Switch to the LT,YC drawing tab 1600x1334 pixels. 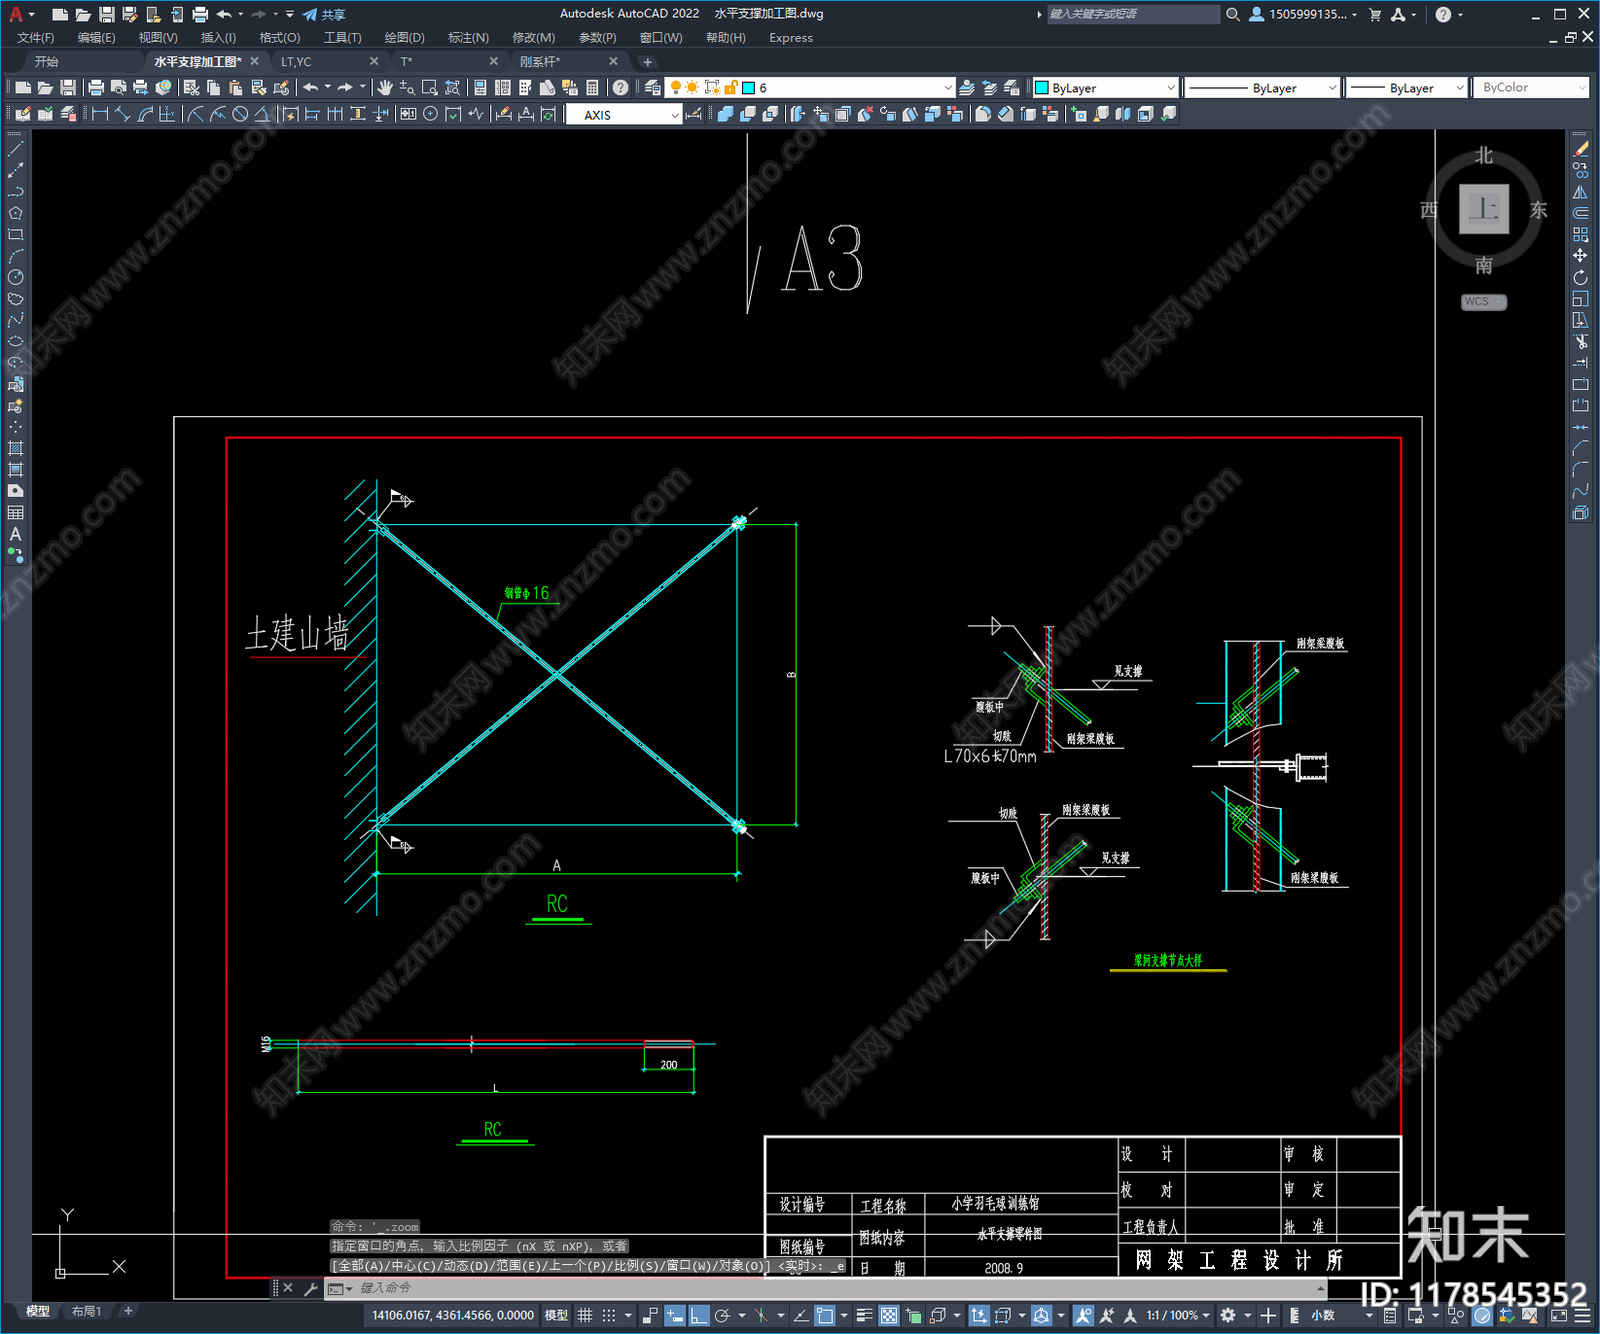point(296,62)
